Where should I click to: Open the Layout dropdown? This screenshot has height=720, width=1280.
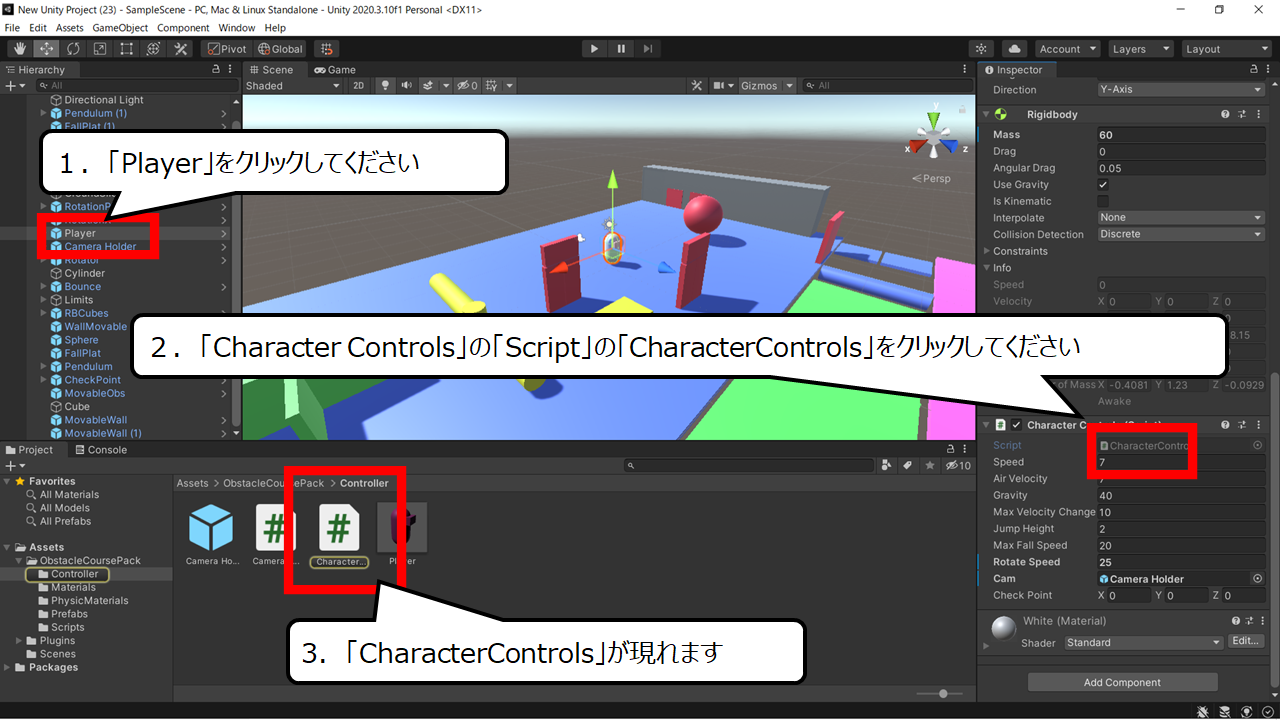point(1225,48)
